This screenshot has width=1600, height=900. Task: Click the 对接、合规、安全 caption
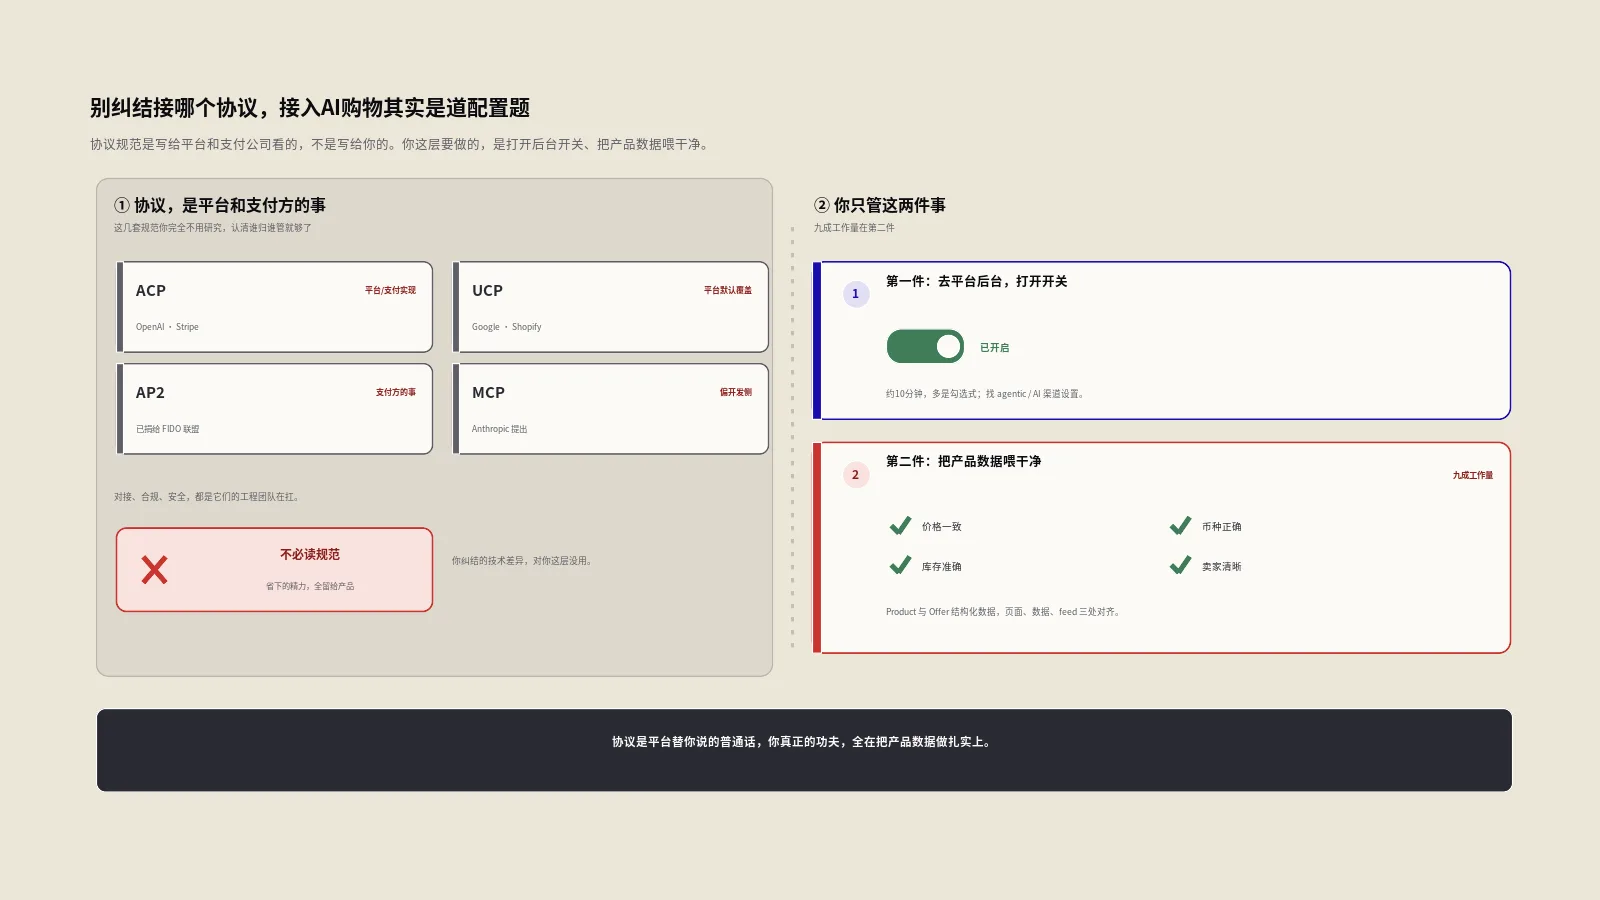click(x=207, y=497)
